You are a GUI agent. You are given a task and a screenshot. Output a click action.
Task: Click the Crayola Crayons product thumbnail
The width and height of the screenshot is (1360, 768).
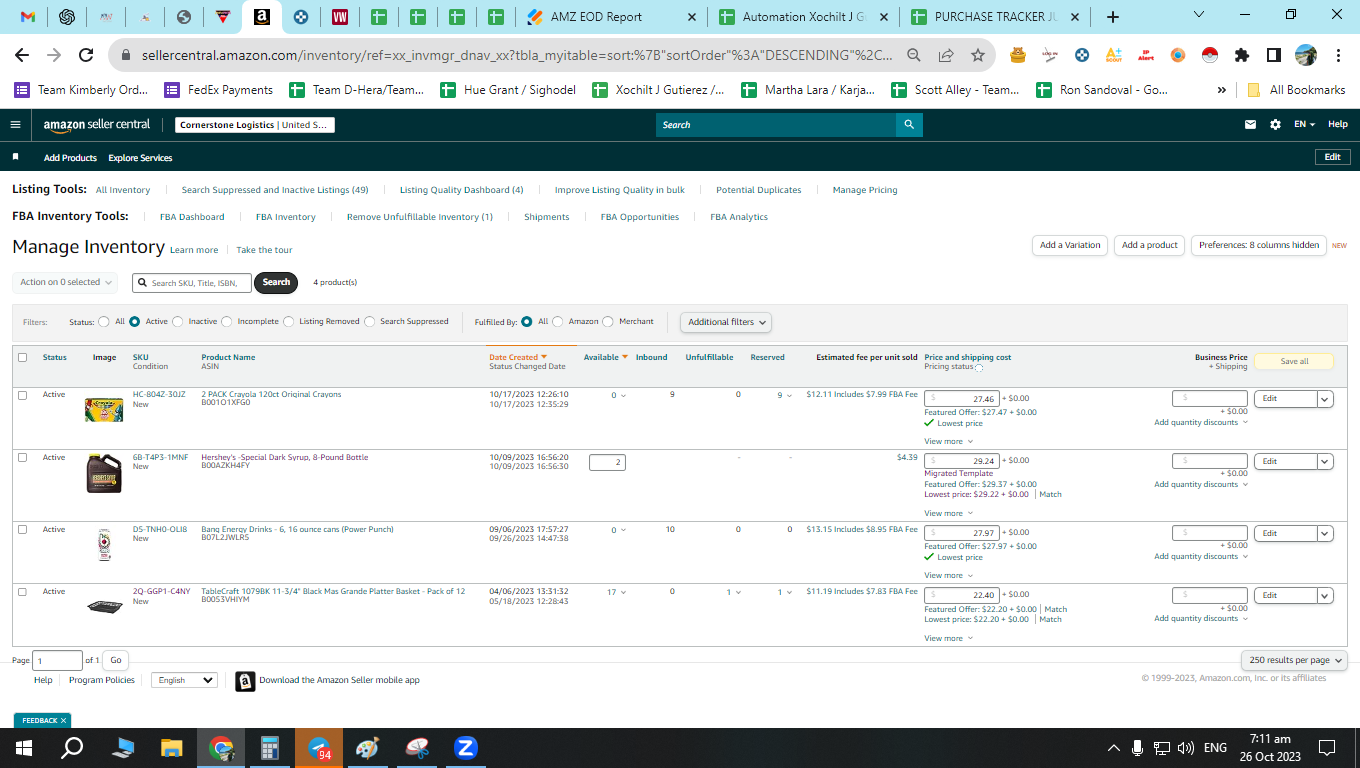[x=104, y=410]
